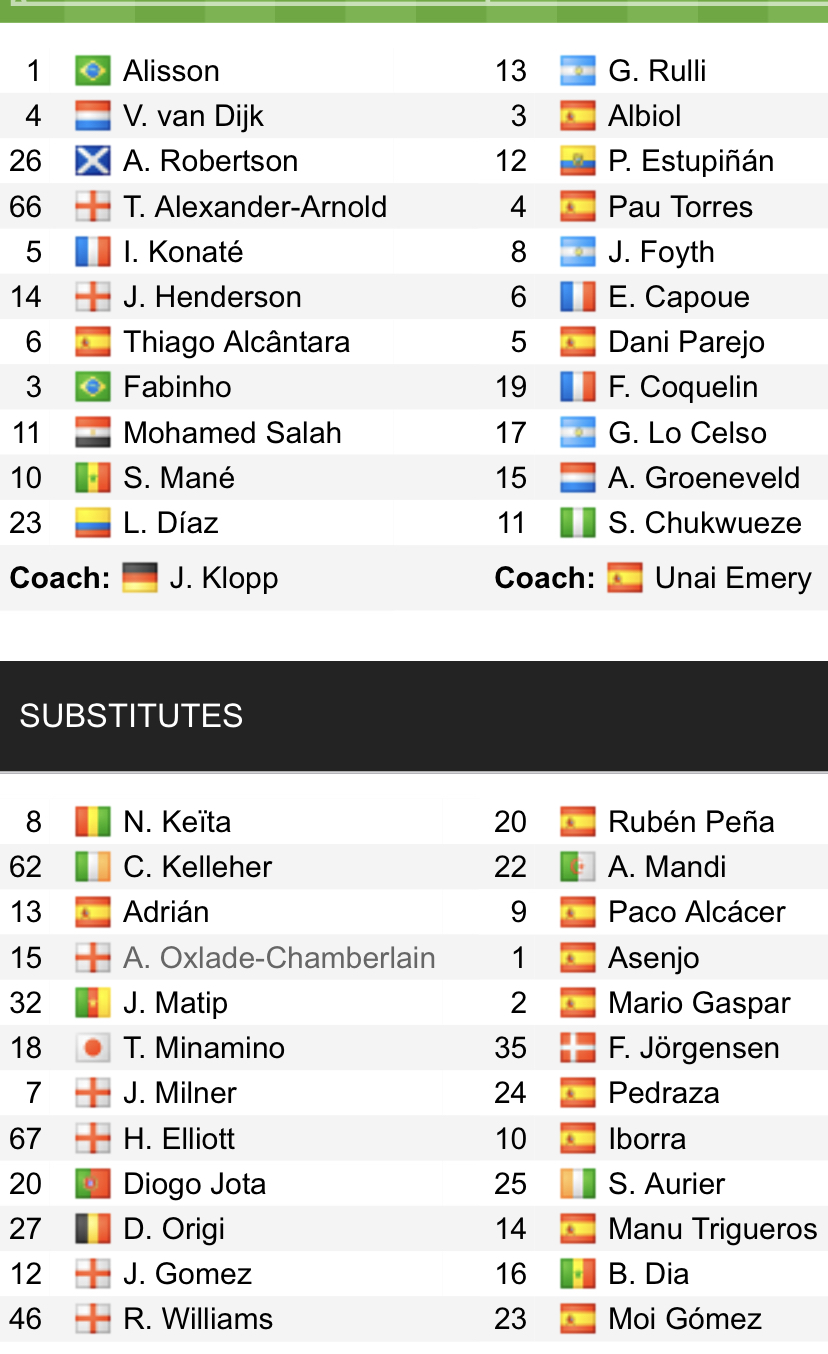Click the SUBSTITUTES section header
828x1354 pixels.
[131, 716]
